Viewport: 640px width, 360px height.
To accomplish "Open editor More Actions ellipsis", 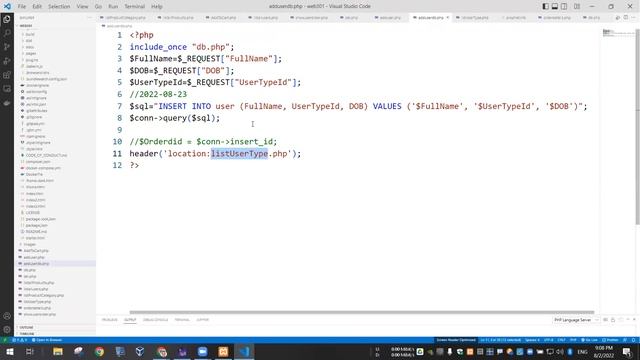I will (x=633, y=18).
